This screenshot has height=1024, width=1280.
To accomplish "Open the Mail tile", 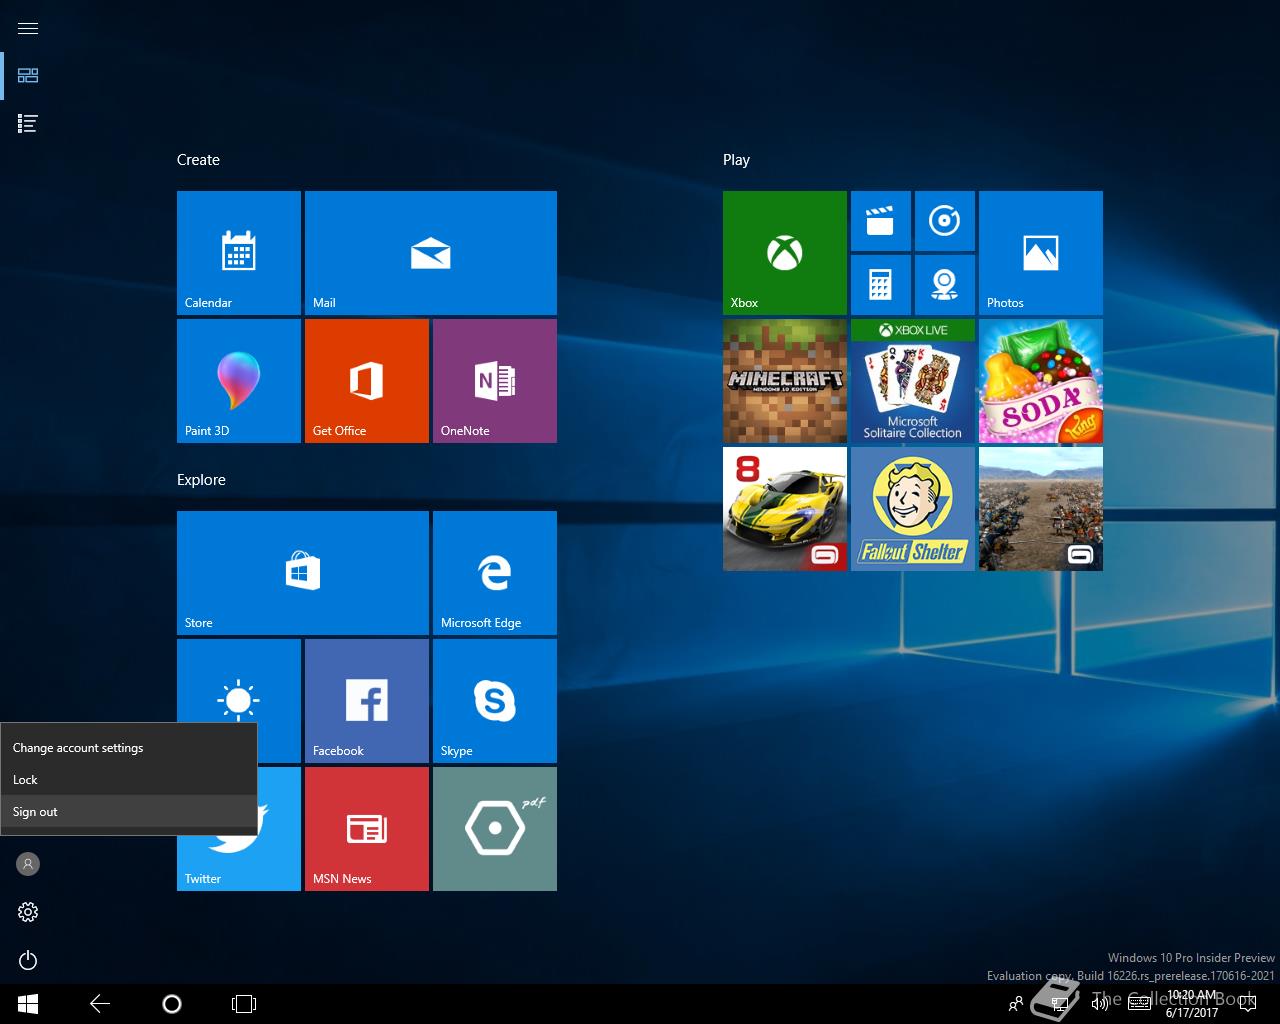I will pos(431,253).
